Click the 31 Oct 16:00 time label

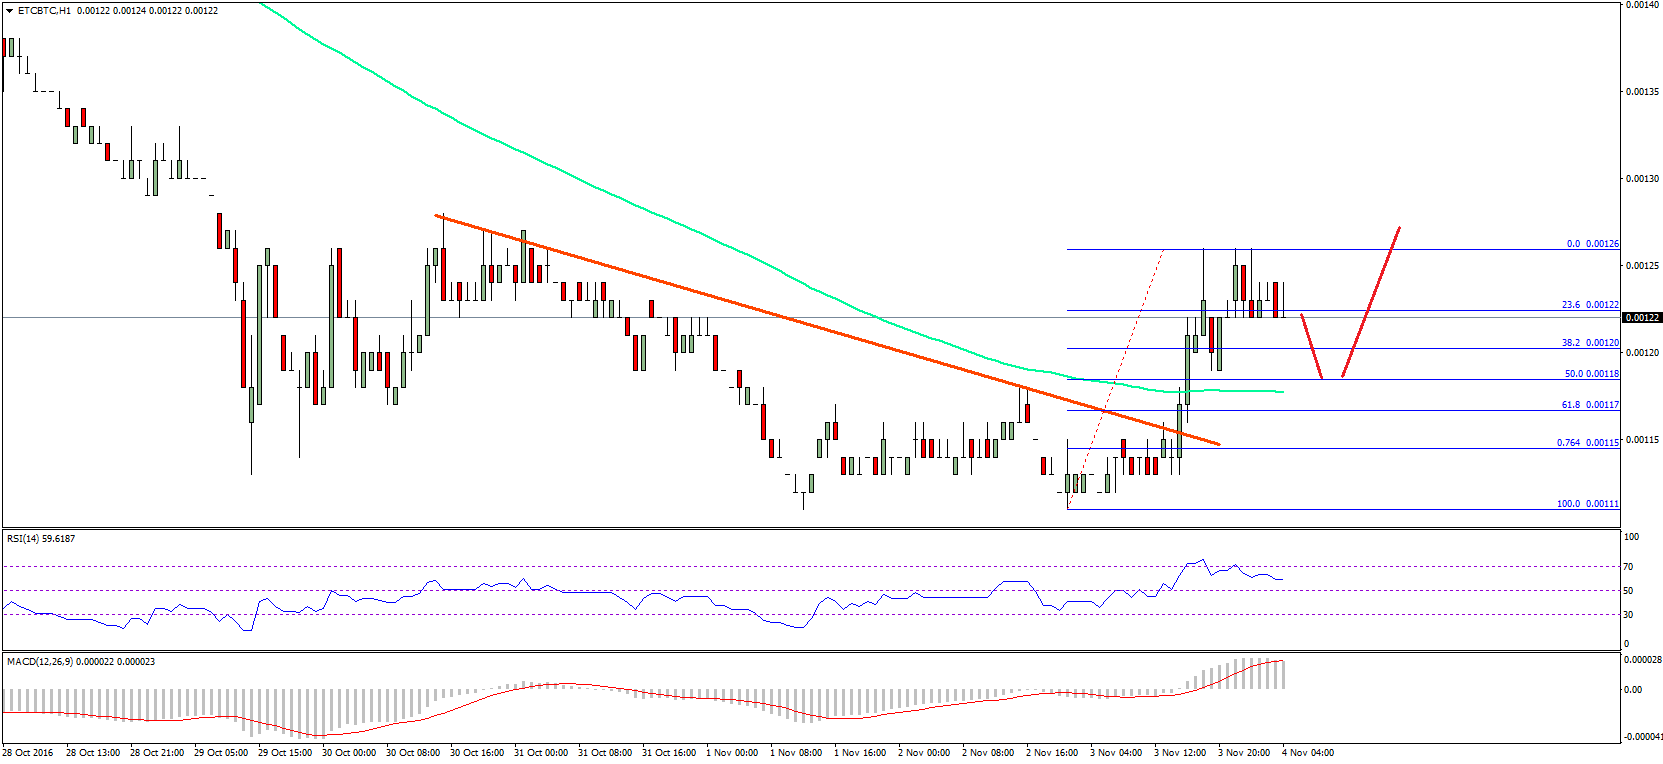(x=669, y=752)
